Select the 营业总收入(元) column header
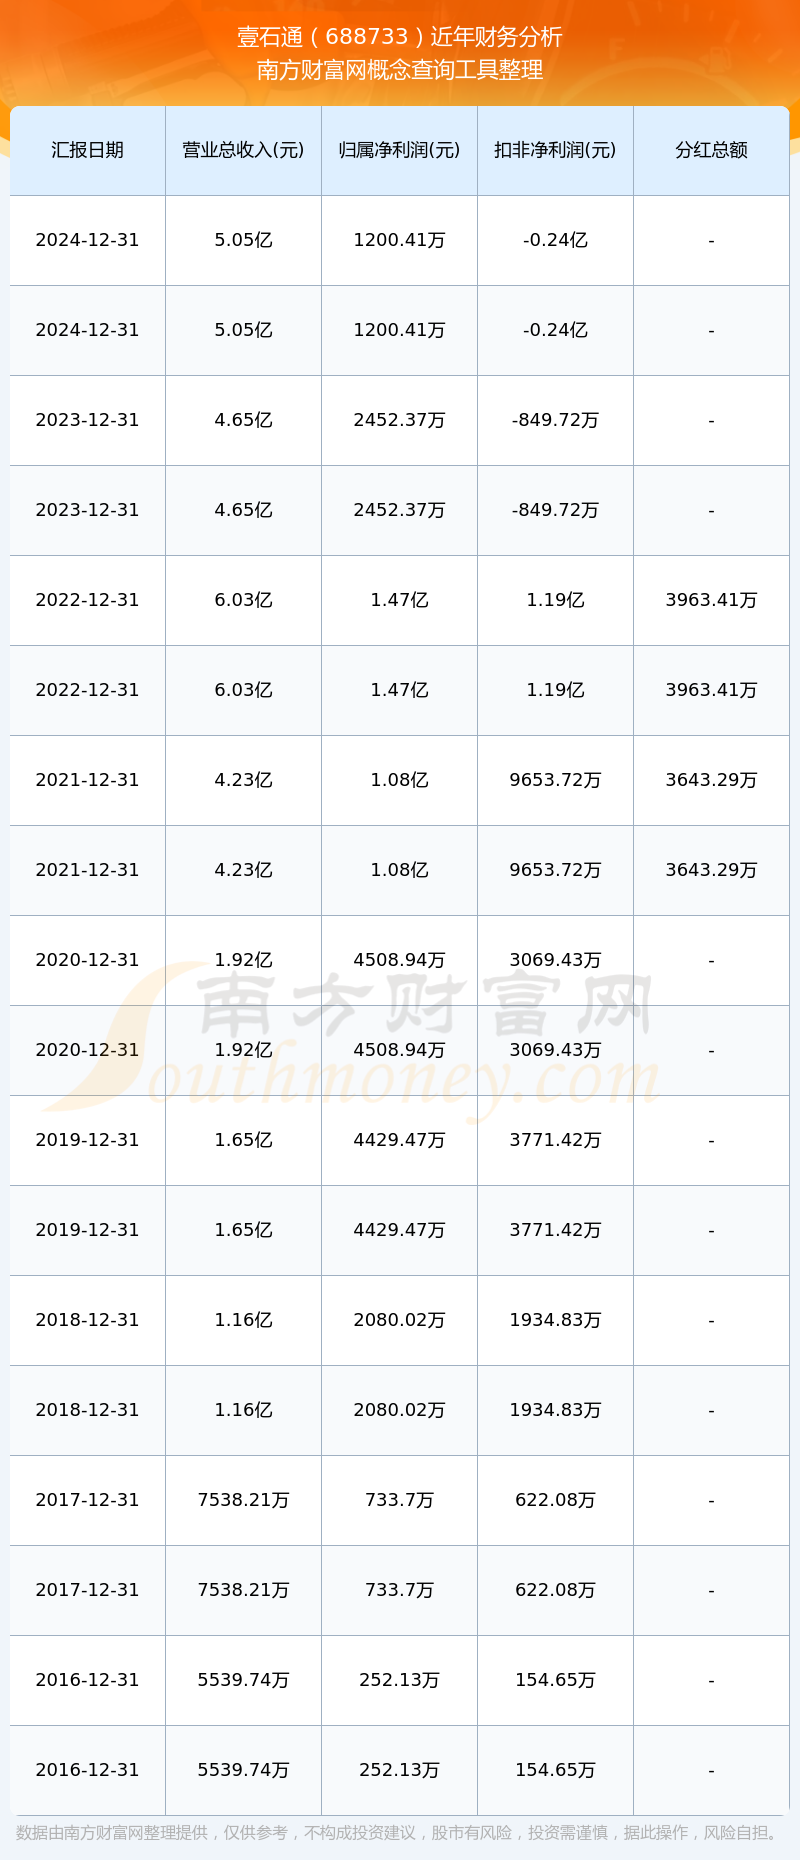Viewport: 800px width, 1860px height. tap(243, 150)
